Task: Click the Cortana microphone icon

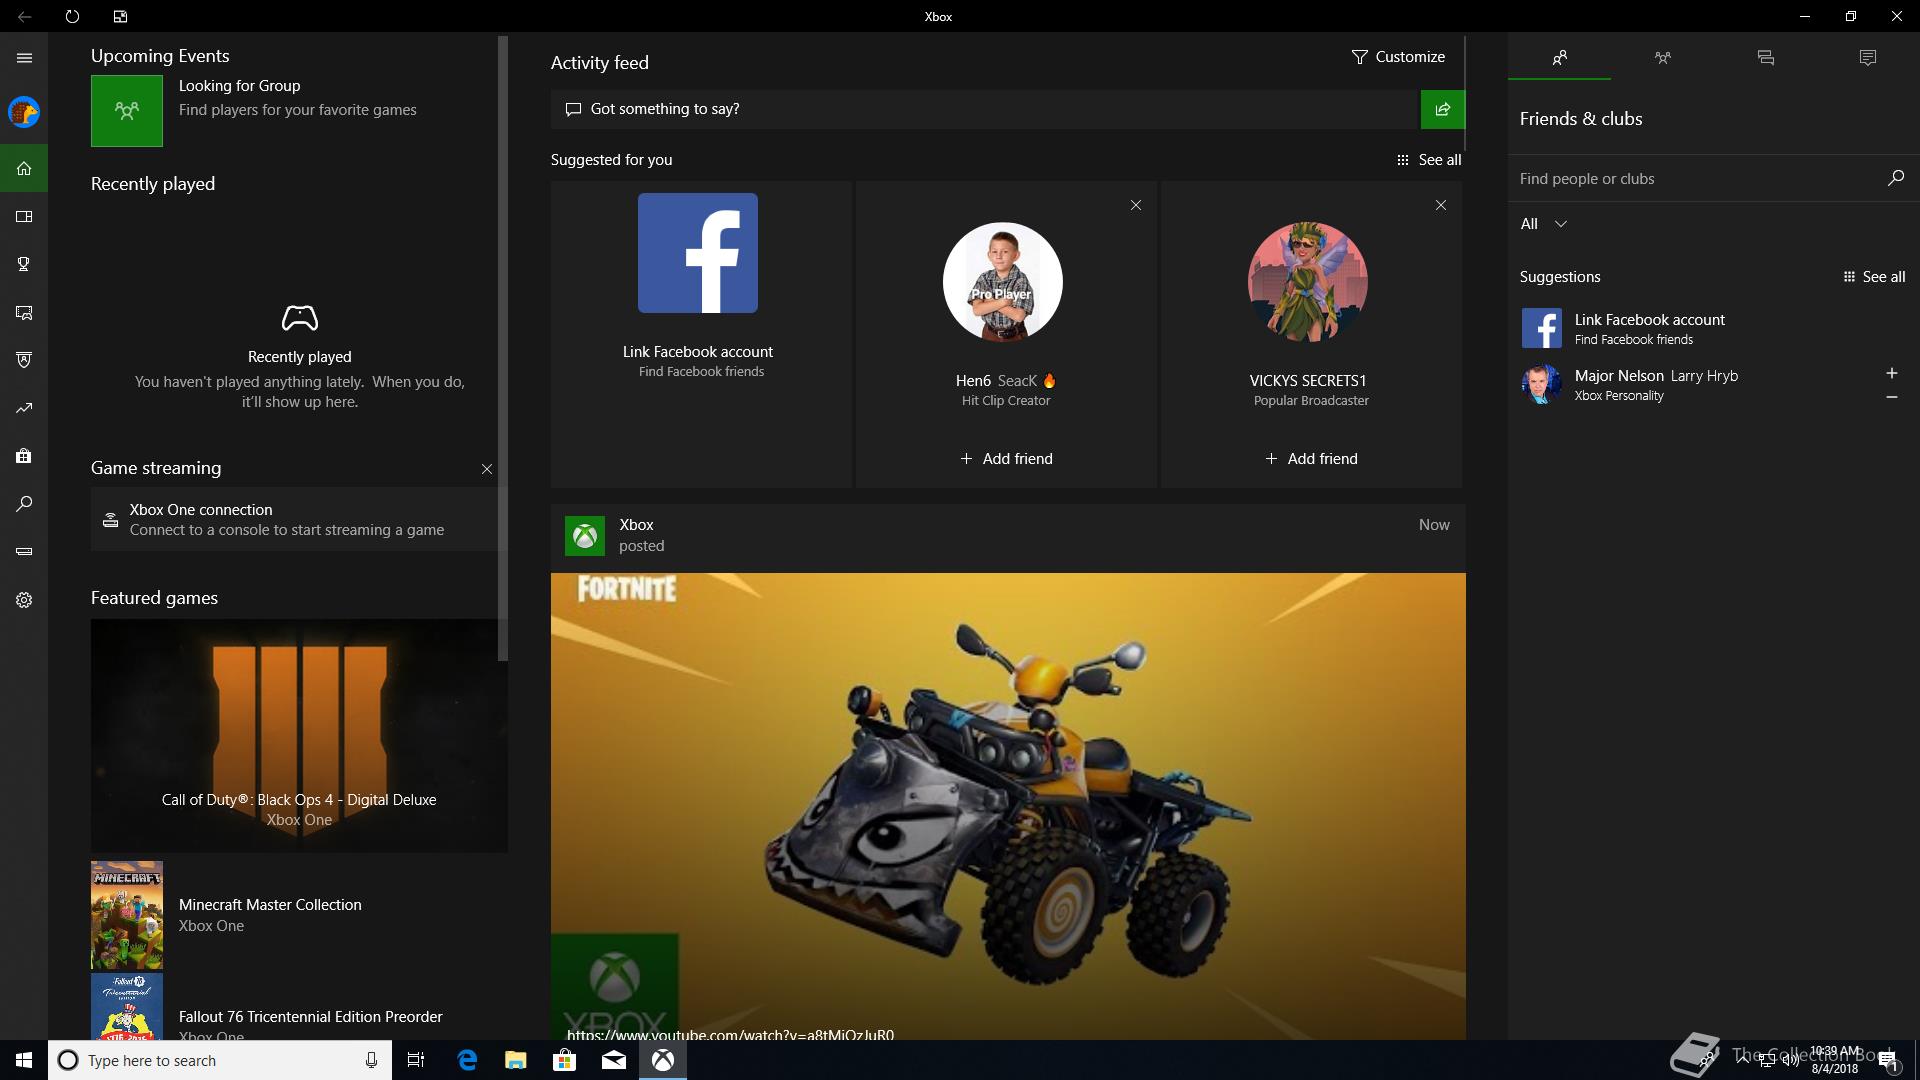Action: pos(371,1060)
